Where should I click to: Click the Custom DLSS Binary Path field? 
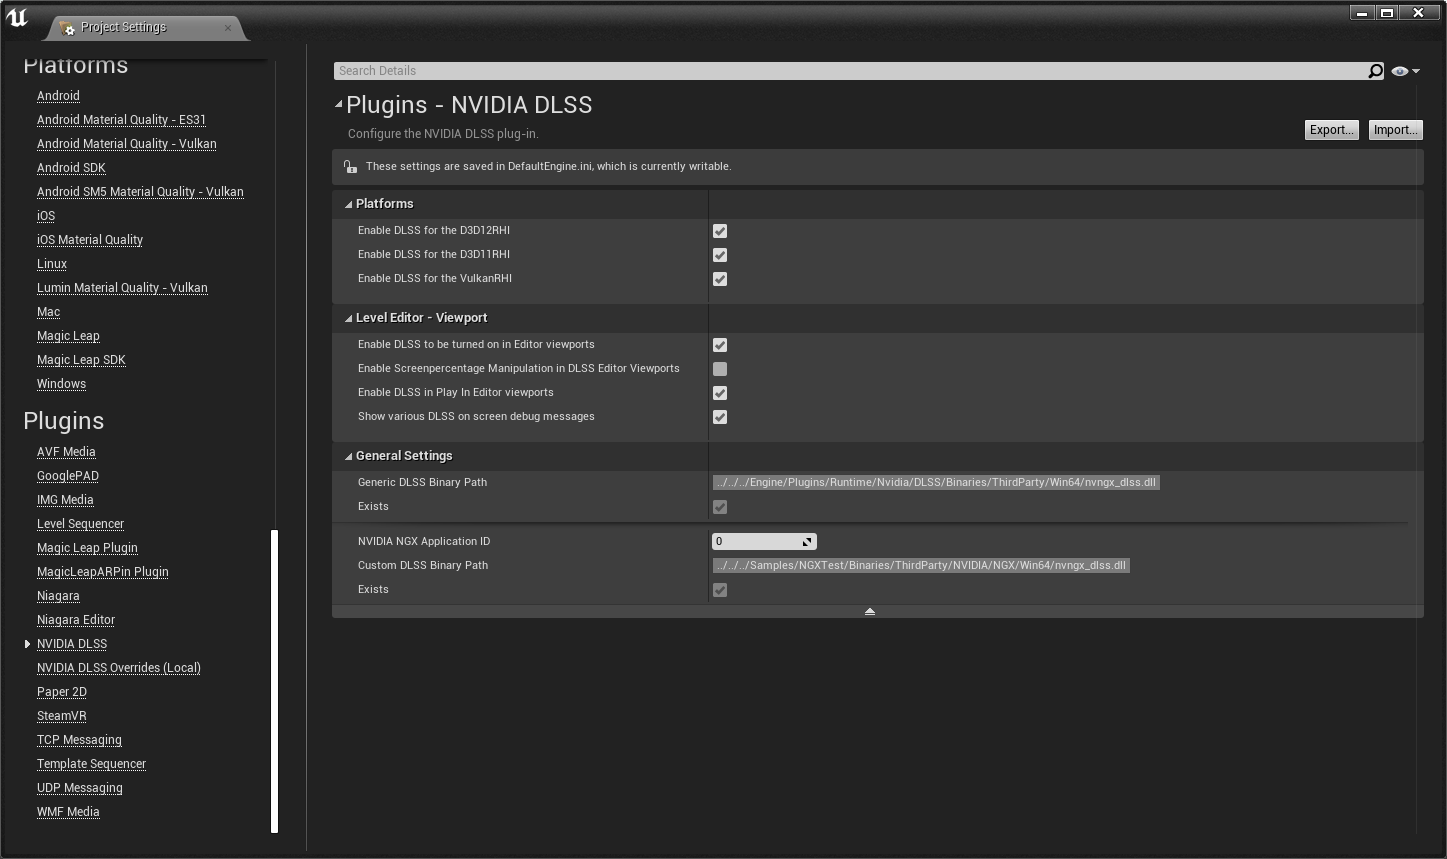(x=921, y=566)
